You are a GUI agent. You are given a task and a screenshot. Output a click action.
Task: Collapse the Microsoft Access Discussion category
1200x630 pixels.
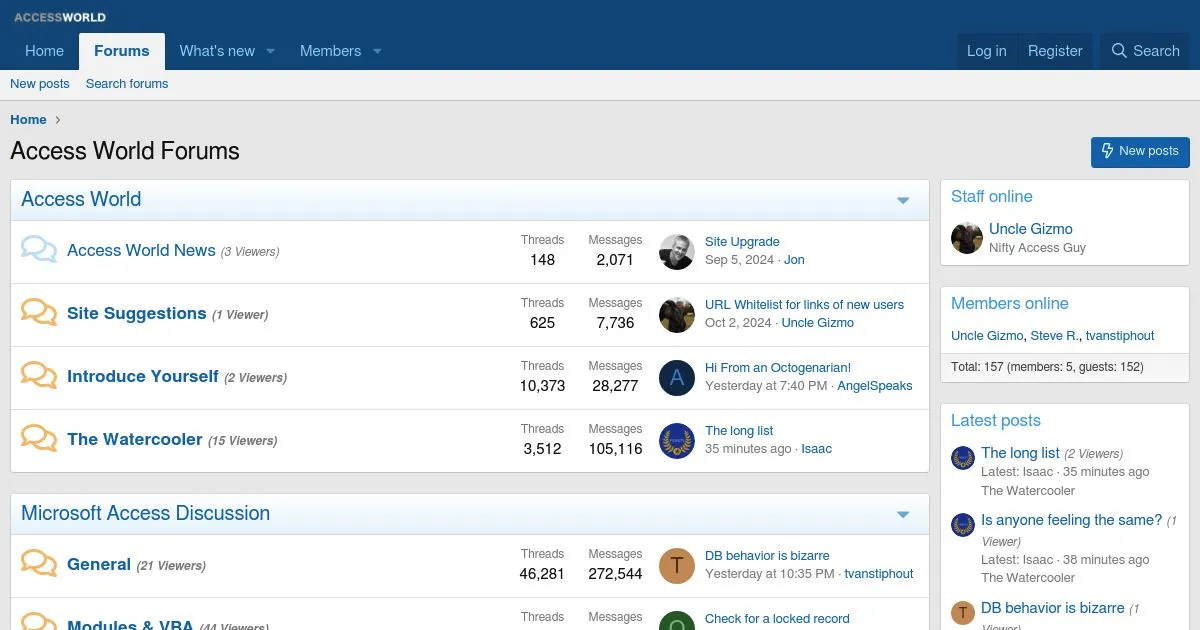[x=903, y=515]
